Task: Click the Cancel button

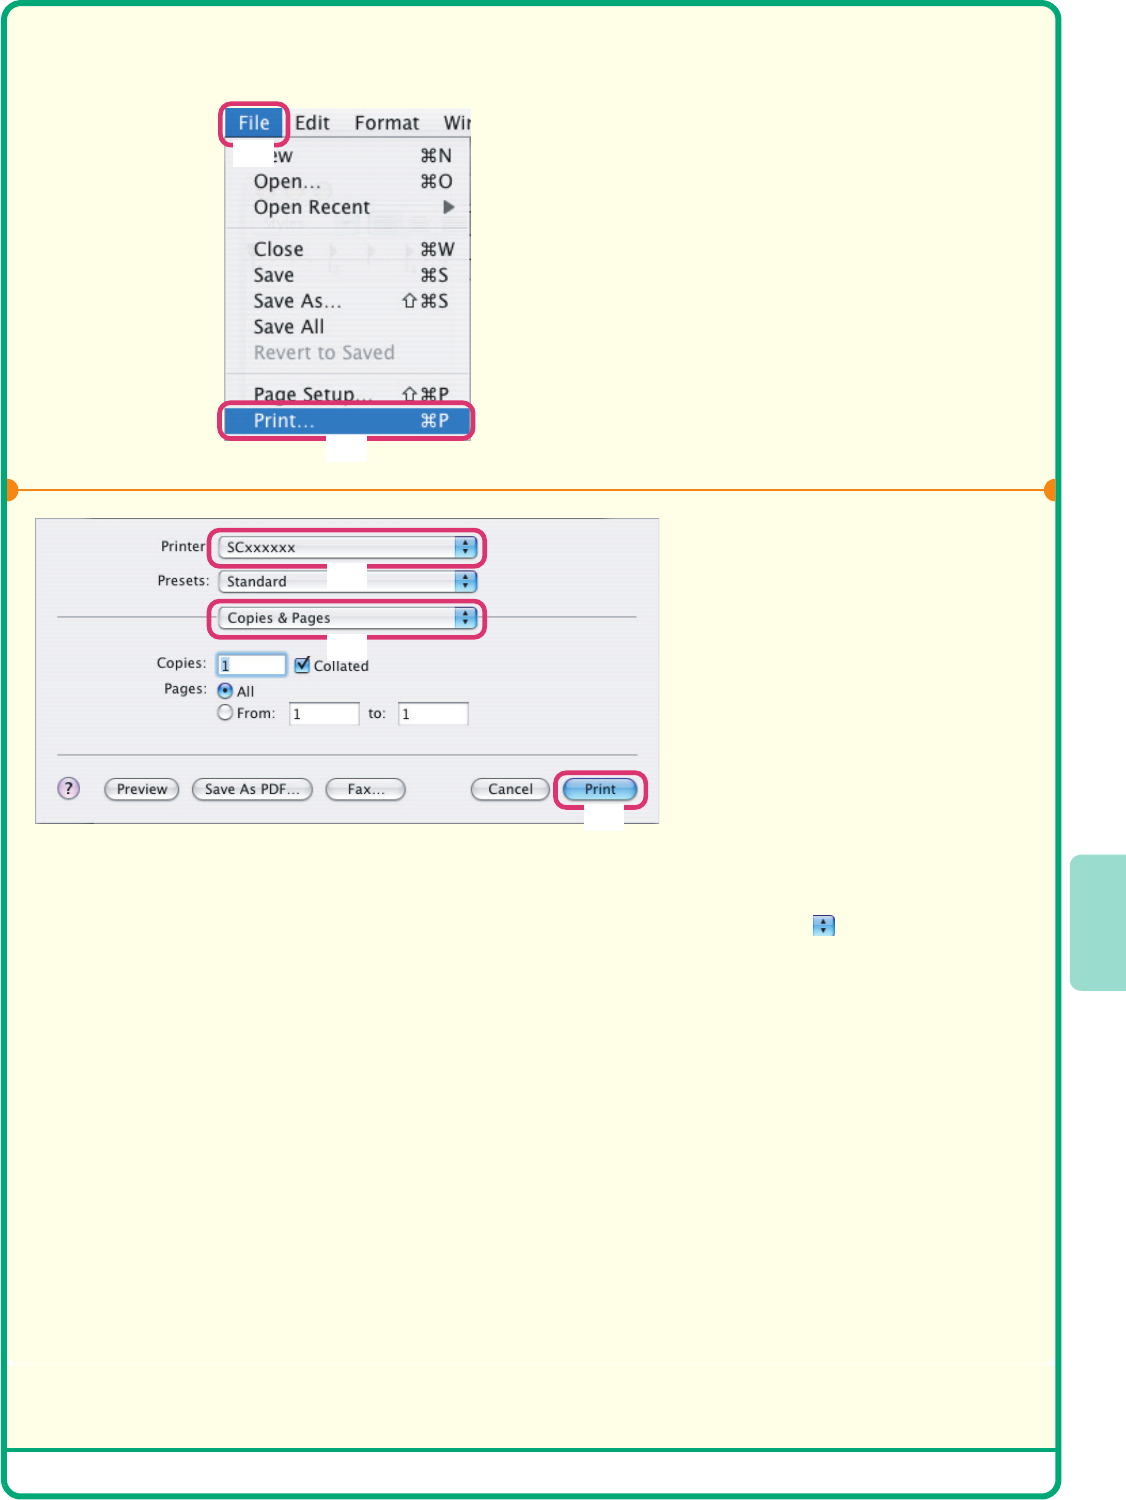Action: click(510, 789)
